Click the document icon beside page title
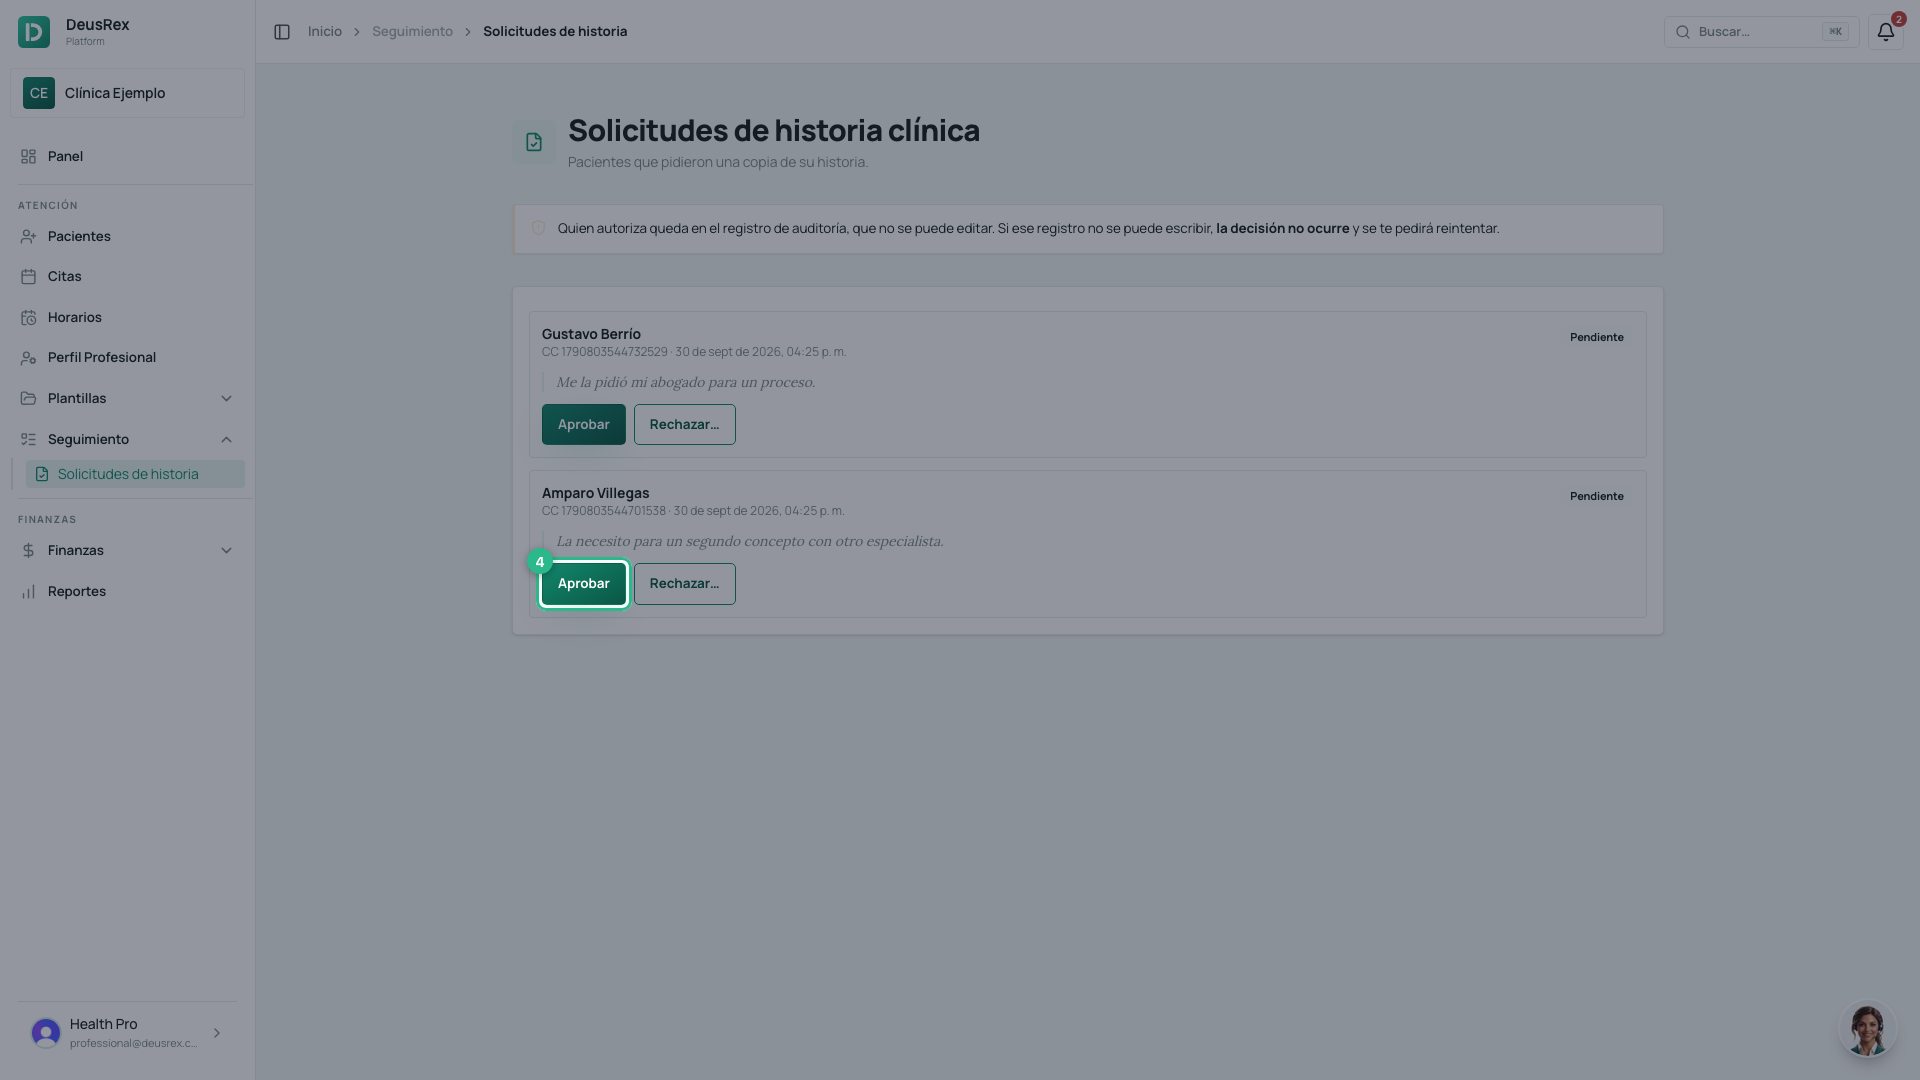The image size is (1920, 1080). tap(534, 142)
